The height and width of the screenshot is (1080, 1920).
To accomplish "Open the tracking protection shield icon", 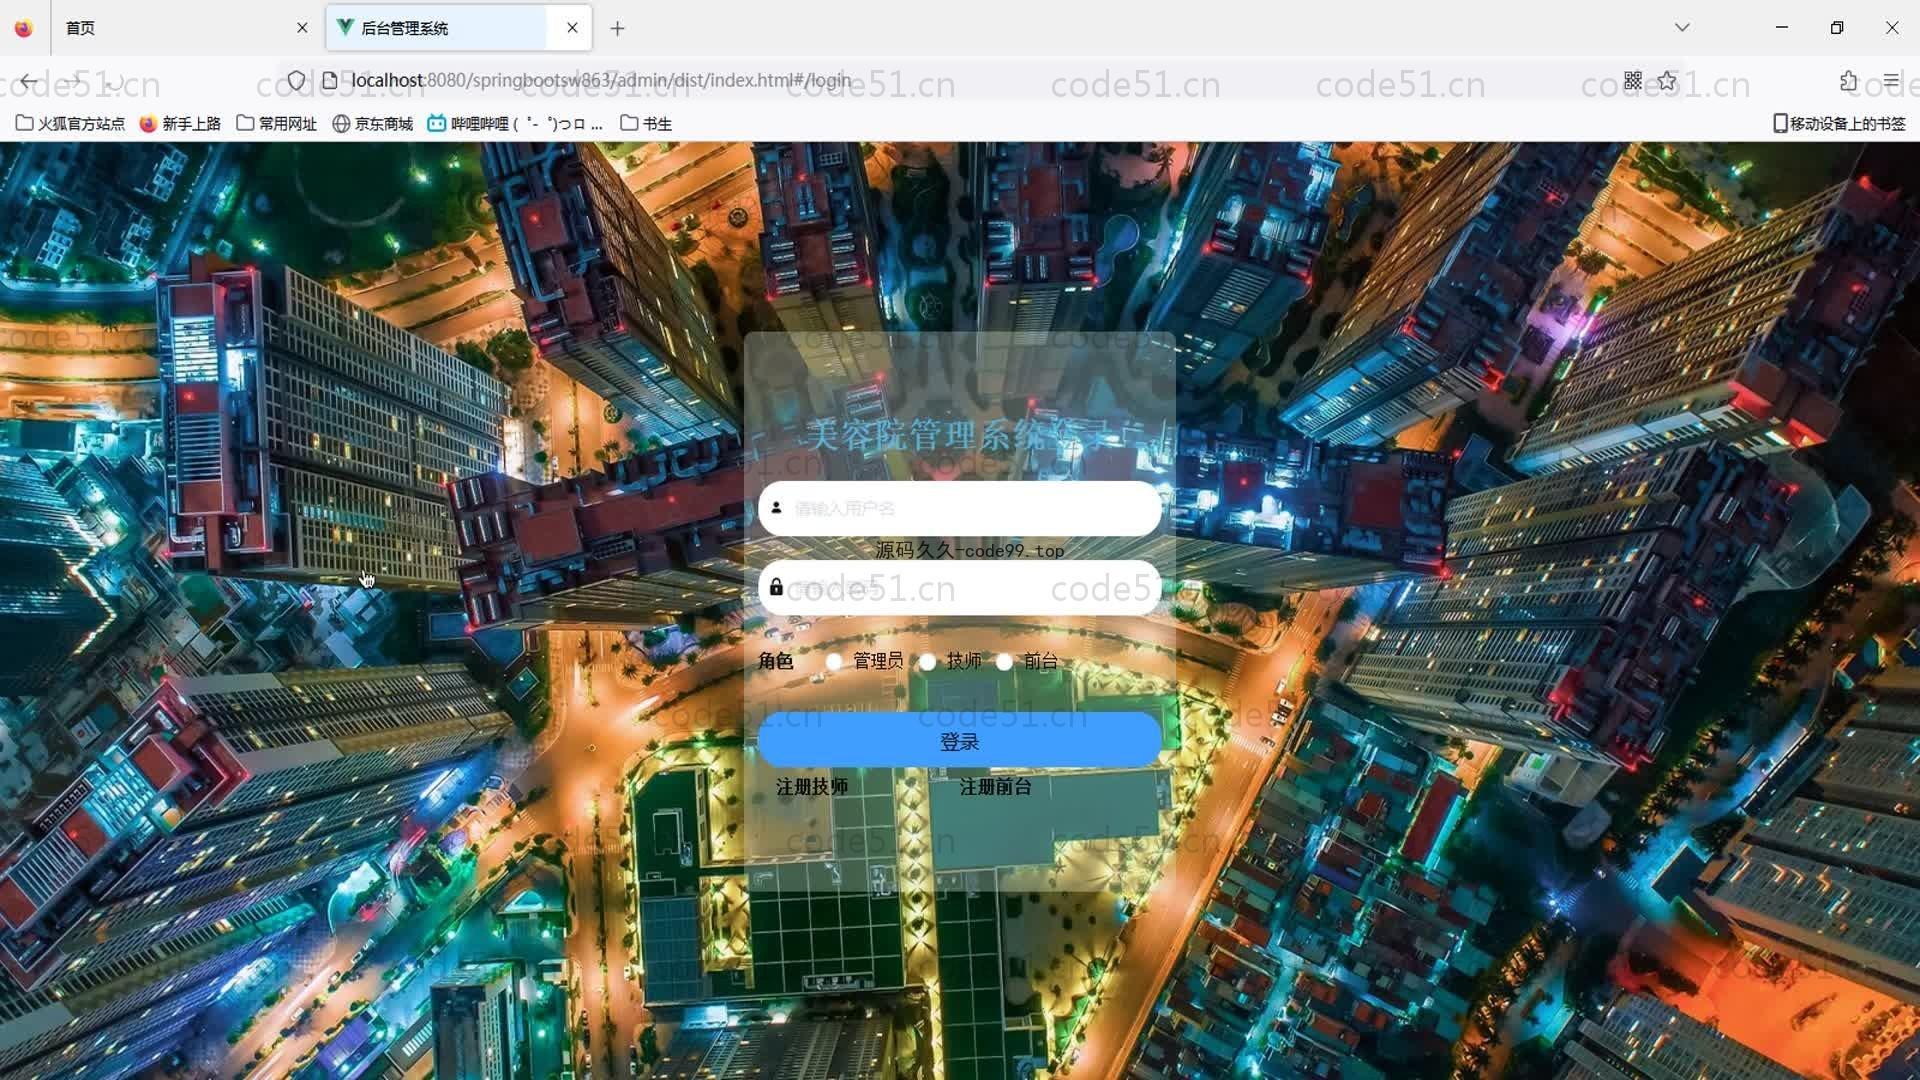I will 296,80.
